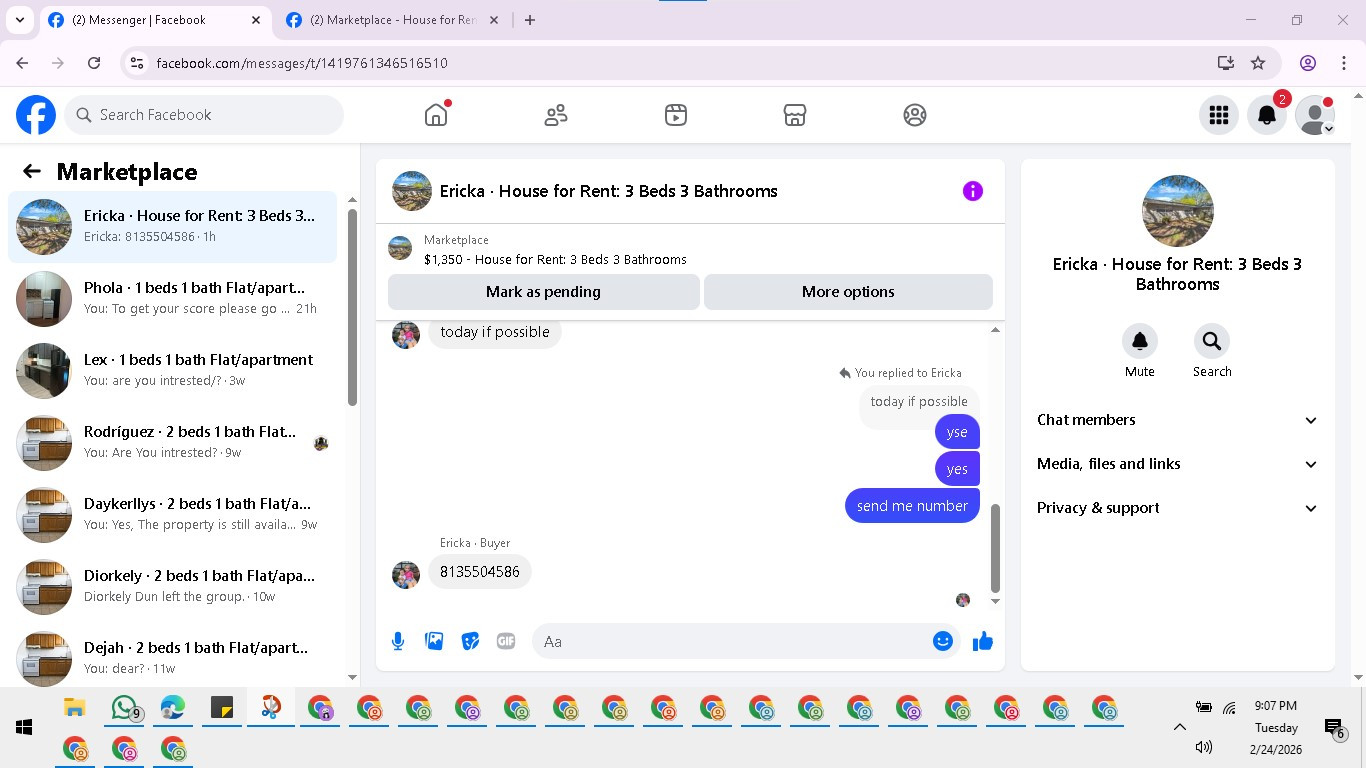The image size is (1366, 768).
Task: Click More options button
Action: (848, 292)
